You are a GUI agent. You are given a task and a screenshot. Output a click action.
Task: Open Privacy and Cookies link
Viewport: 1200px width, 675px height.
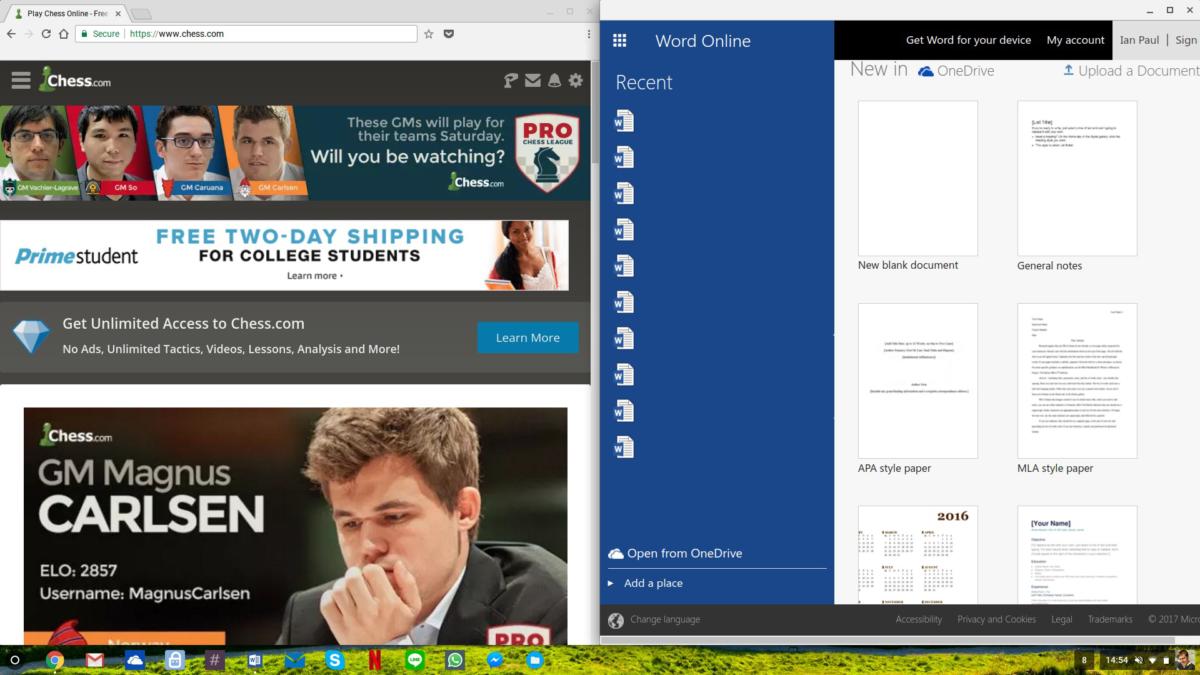pos(996,620)
